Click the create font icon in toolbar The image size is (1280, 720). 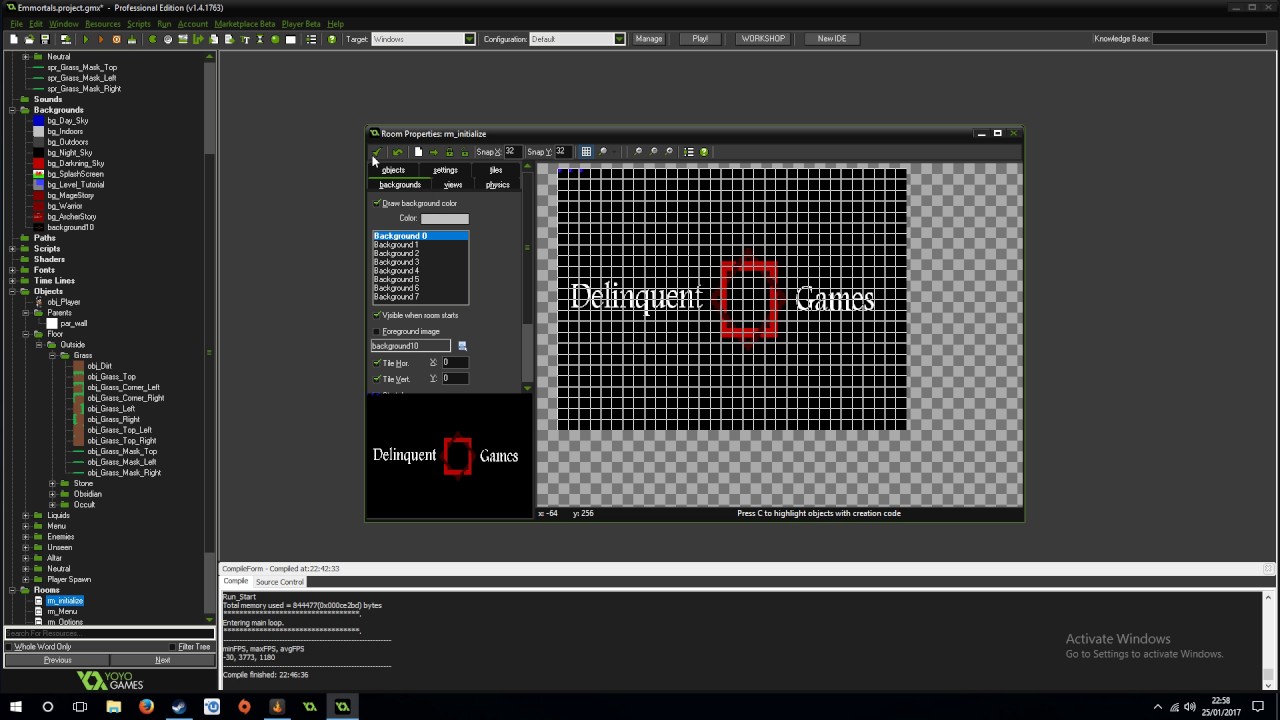244,39
